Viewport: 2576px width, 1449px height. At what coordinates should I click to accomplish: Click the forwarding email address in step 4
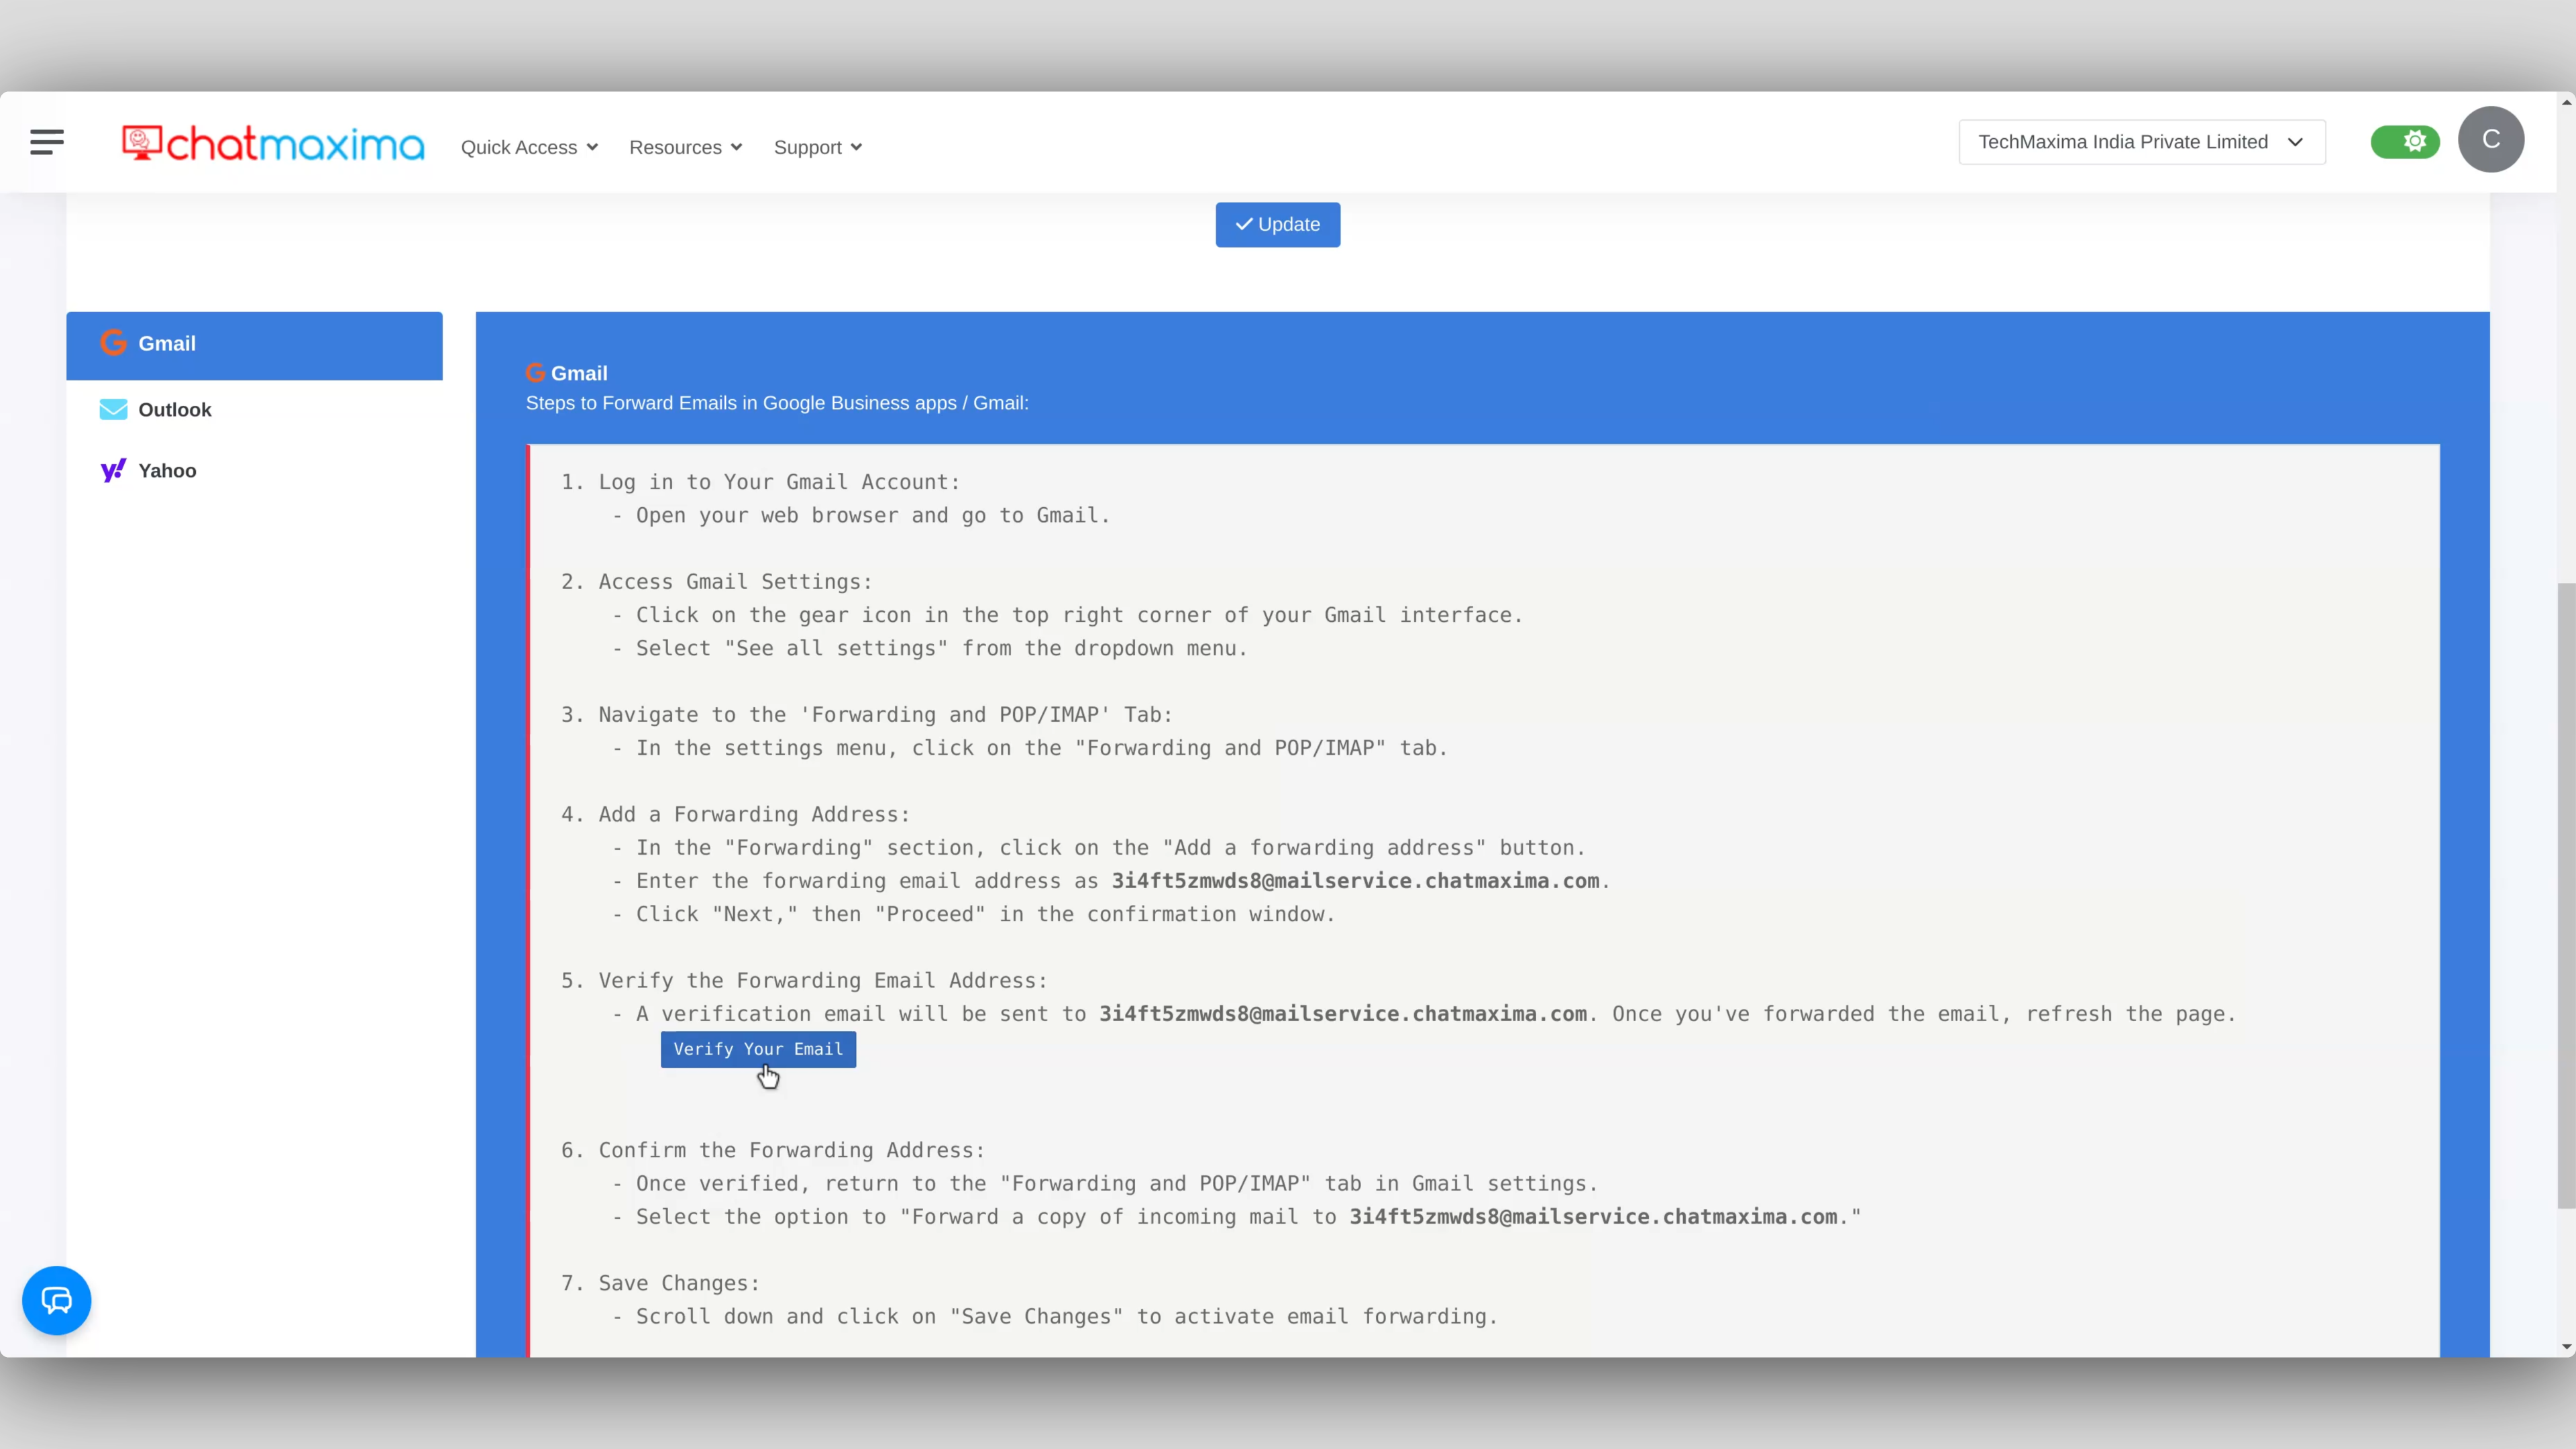click(1355, 881)
